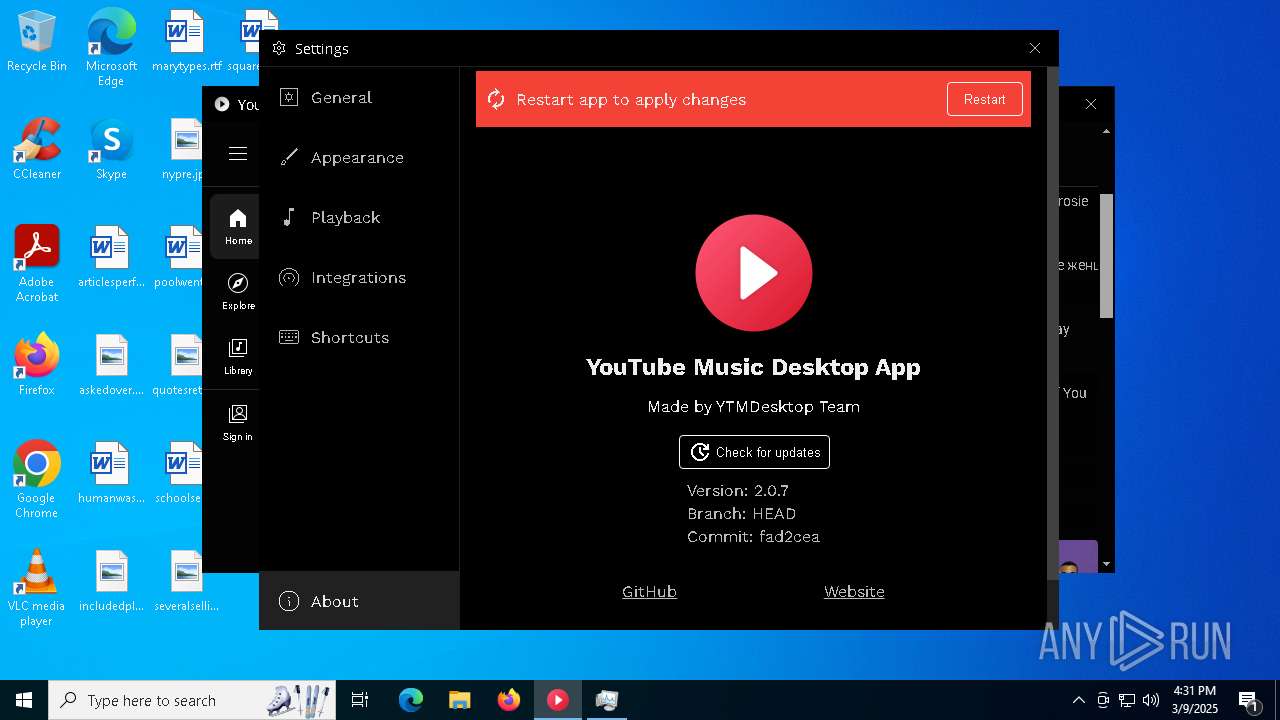
Task: Click the volume icon in system tray
Action: [x=1151, y=700]
